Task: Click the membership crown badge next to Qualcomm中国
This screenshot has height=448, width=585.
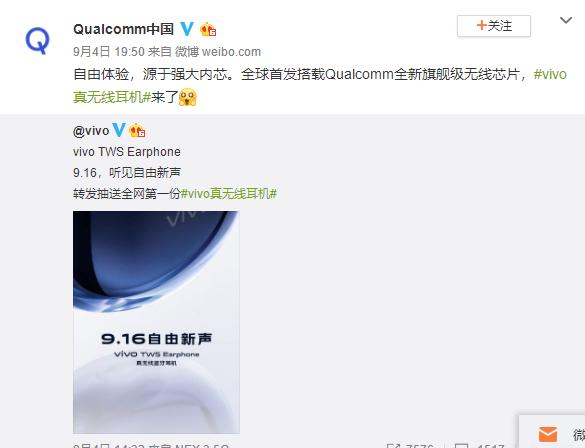Action: coord(208,29)
